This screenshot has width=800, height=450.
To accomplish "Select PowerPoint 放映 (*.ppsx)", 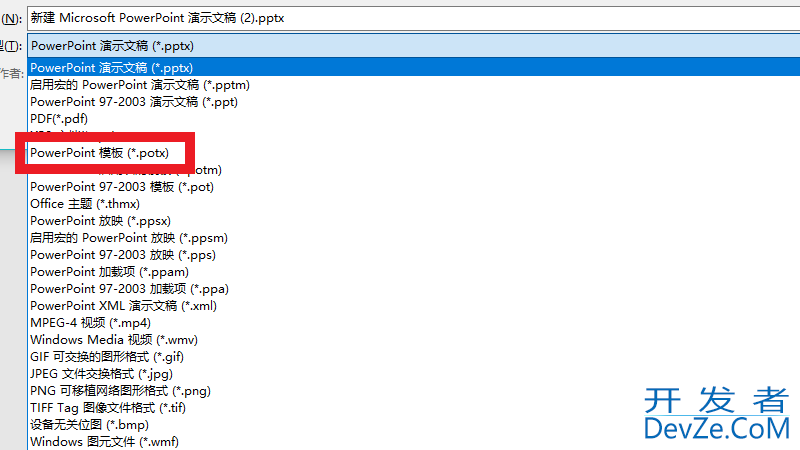I will tap(101, 221).
